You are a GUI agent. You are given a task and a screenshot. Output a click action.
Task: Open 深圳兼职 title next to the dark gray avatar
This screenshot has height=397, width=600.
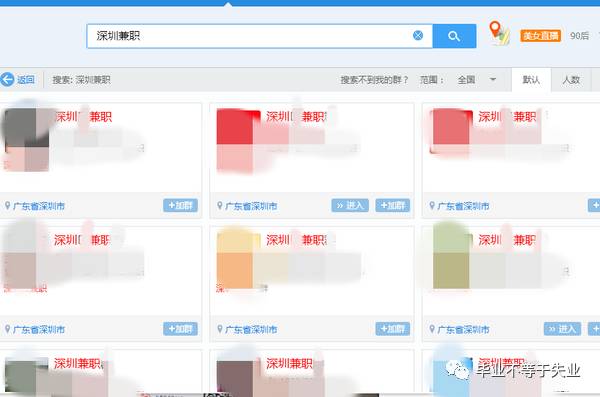point(84,116)
